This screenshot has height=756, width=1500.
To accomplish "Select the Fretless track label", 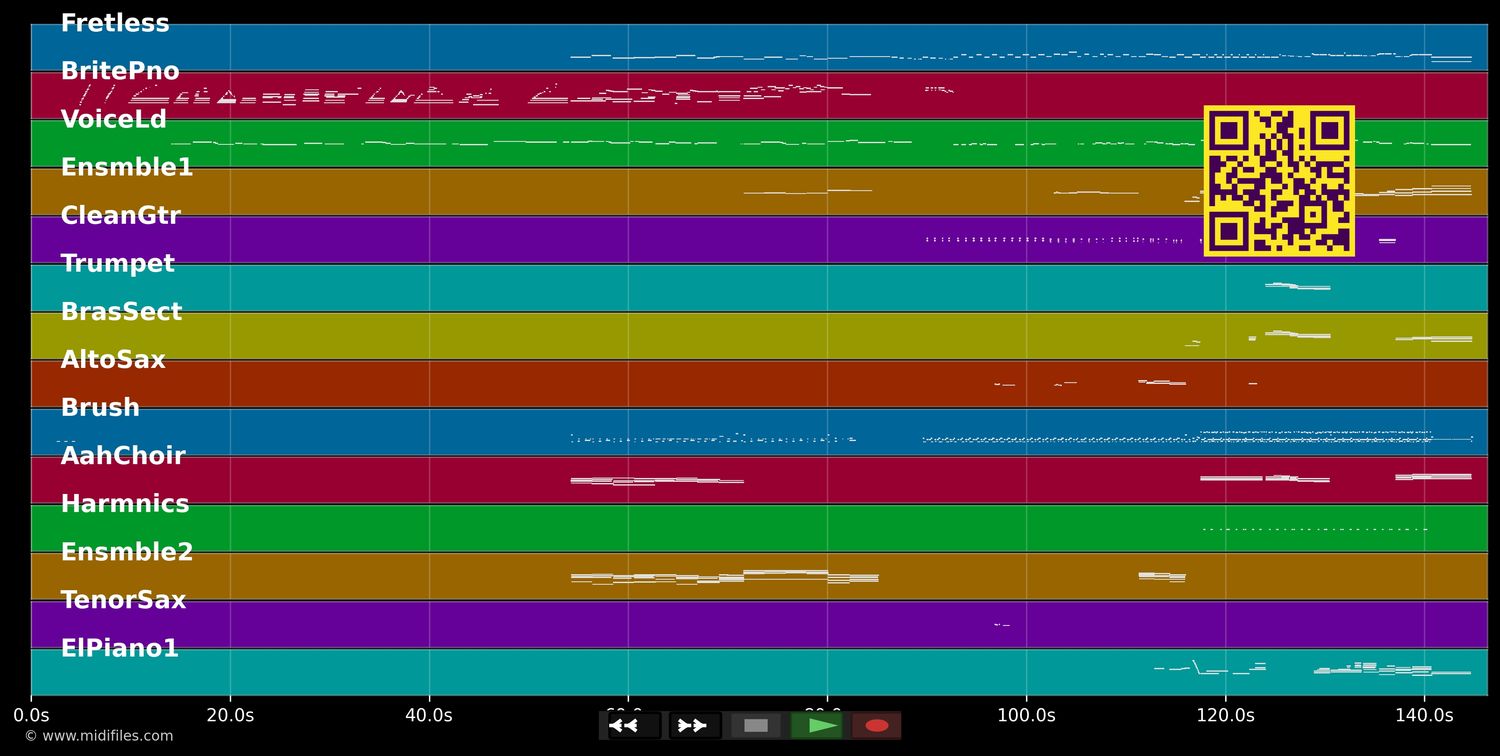I will click(x=115, y=24).
